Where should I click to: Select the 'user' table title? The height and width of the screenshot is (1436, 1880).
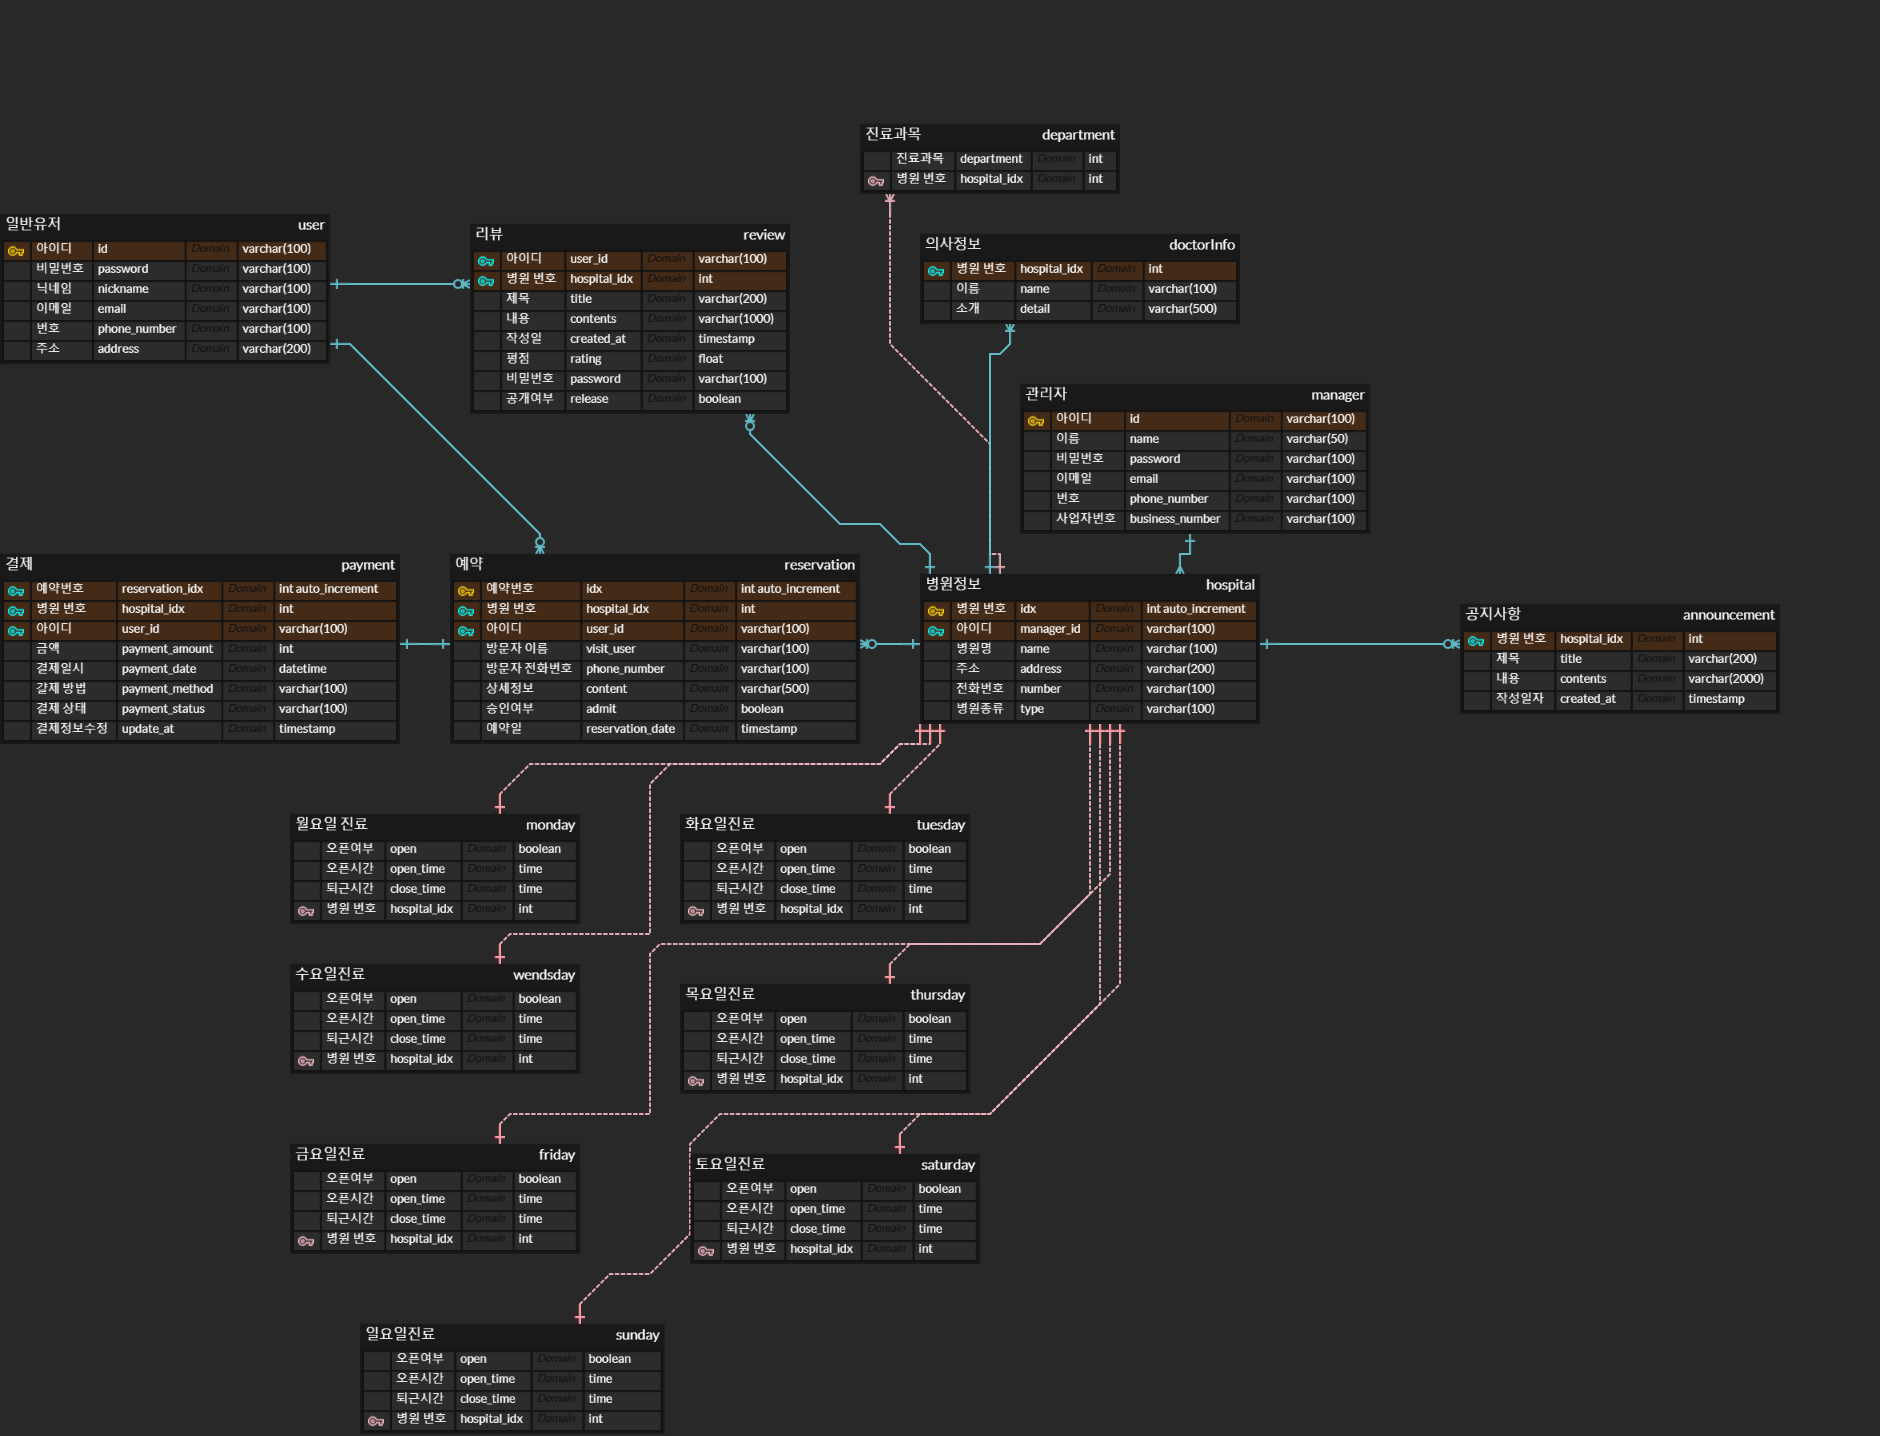point(311,225)
